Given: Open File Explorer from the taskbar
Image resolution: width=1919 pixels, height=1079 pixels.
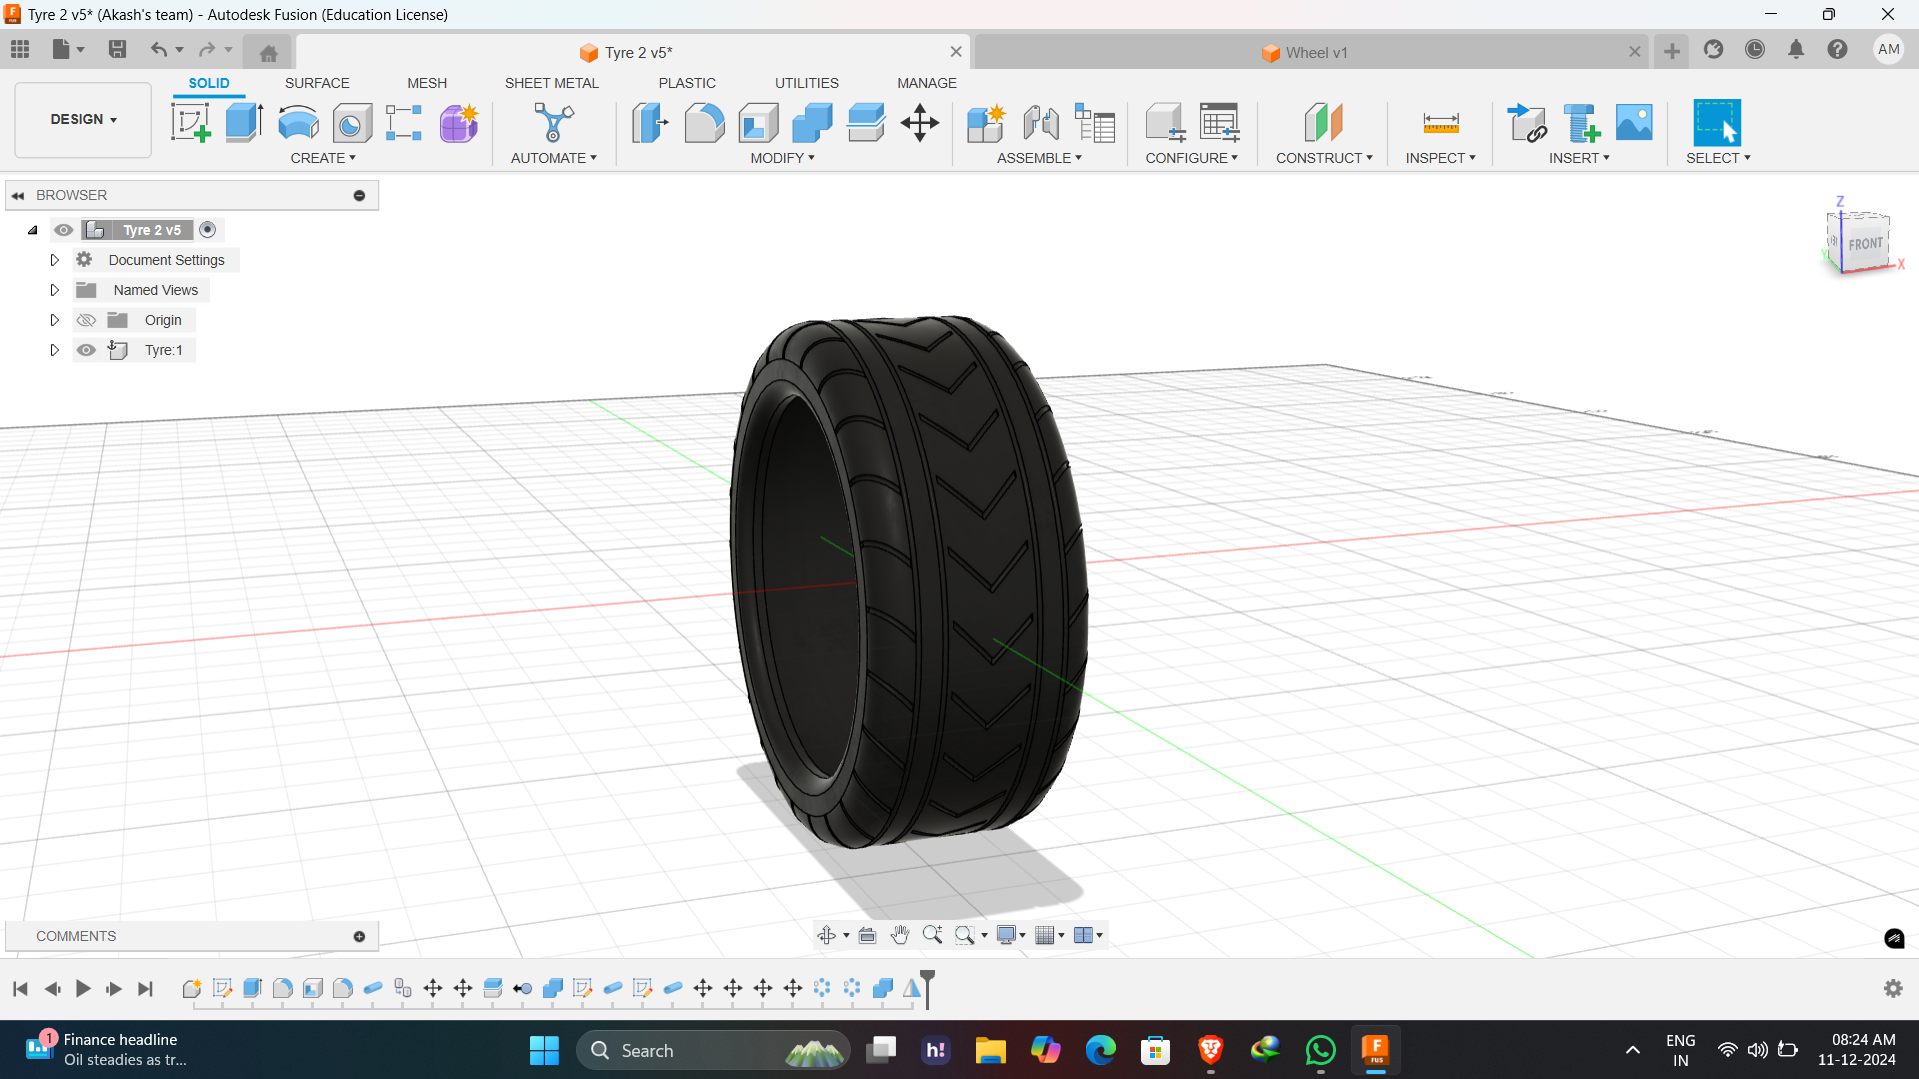Looking at the screenshot, I should 990,1050.
